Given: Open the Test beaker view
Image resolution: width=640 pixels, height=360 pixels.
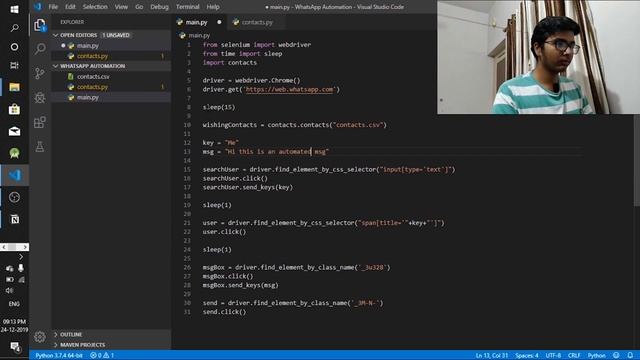Looking at the screenshot, I should (x=40, y=147).
